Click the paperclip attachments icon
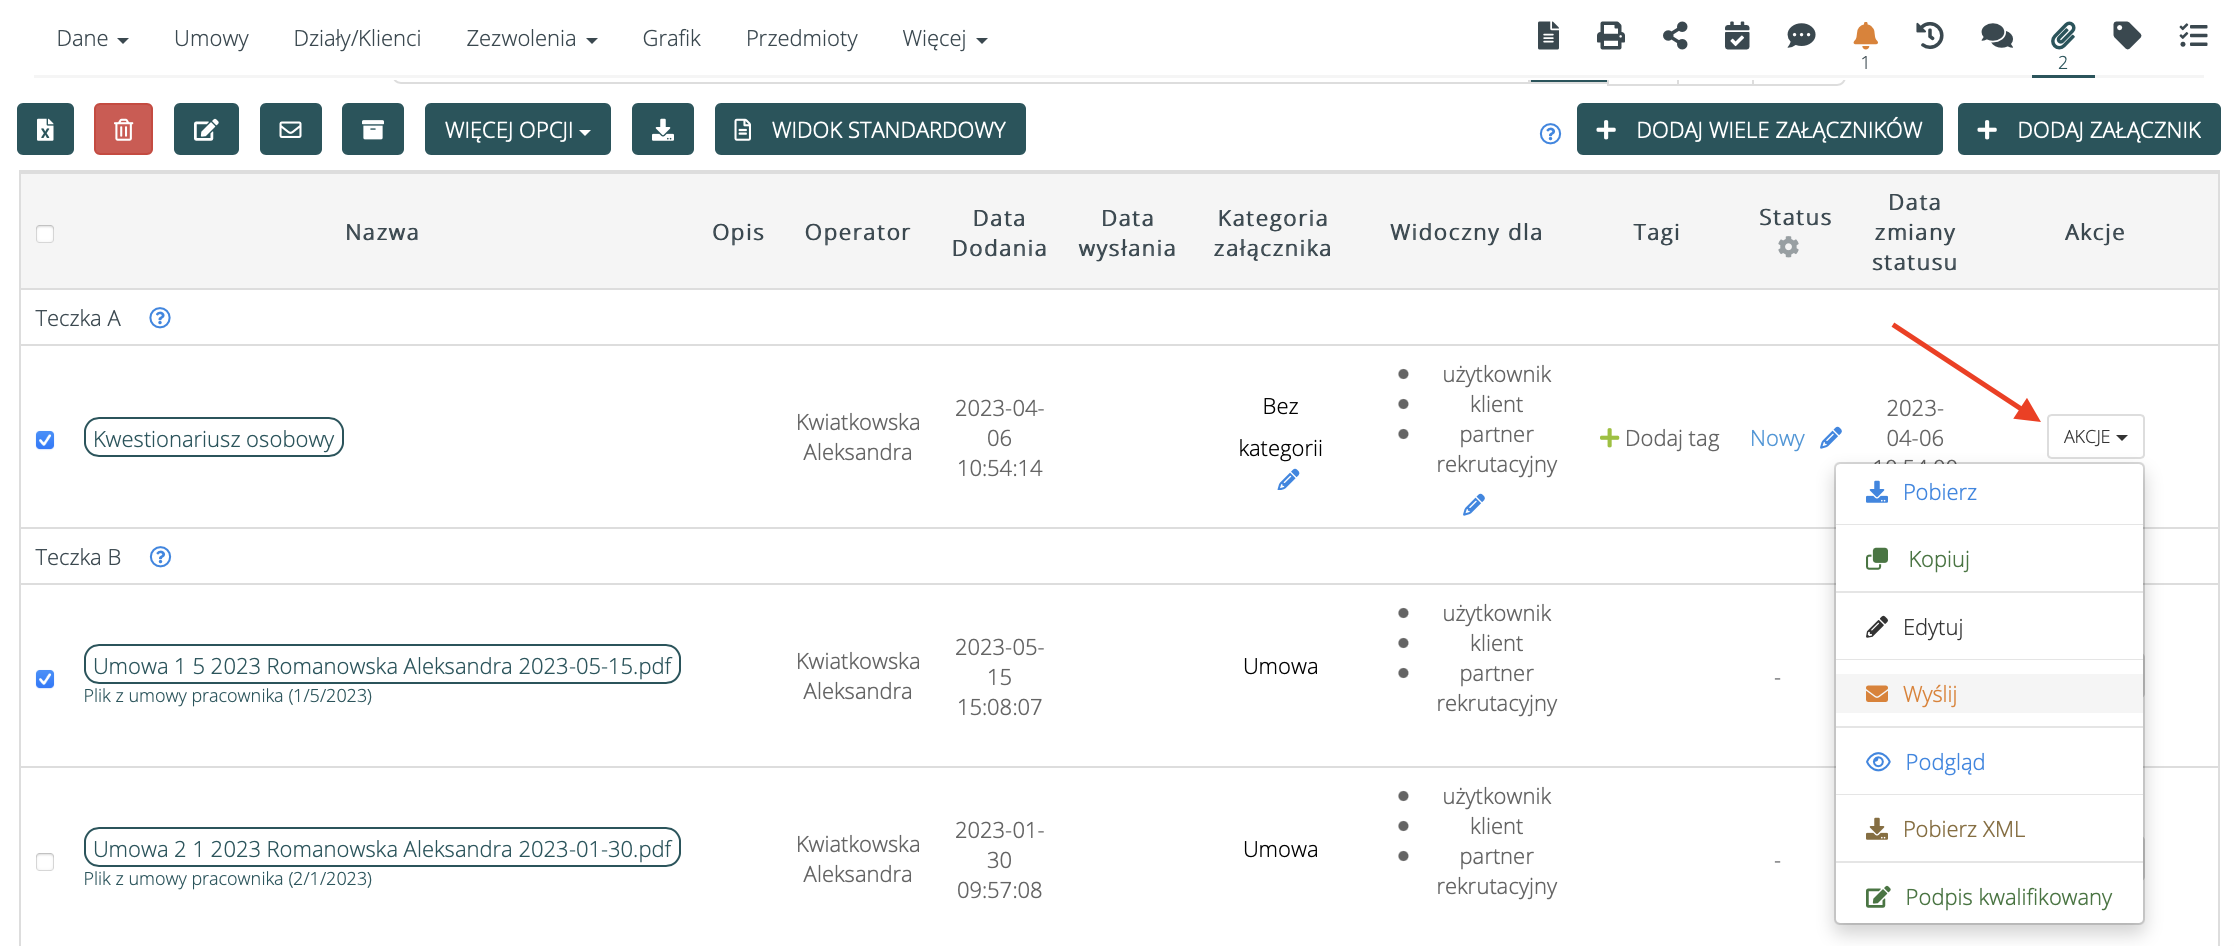 (x=2062, y=37)
